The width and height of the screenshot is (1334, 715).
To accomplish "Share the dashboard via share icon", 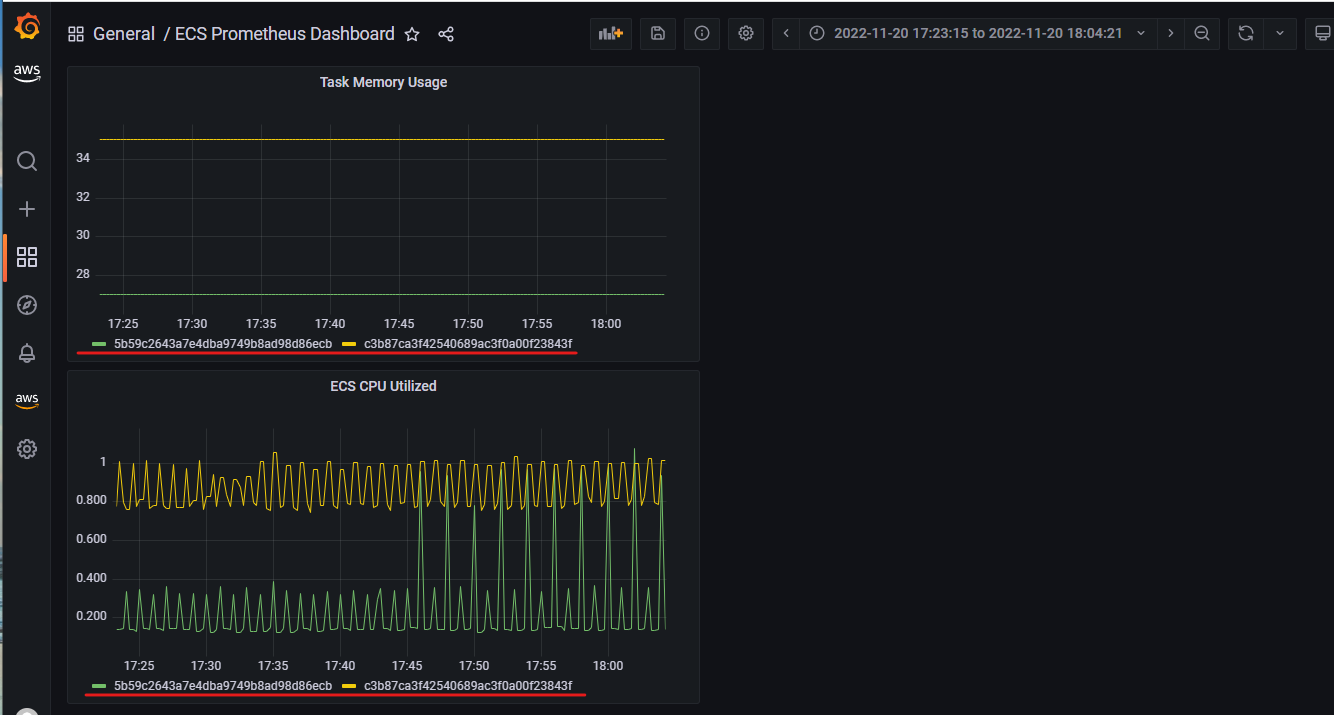I will [446, 34].
